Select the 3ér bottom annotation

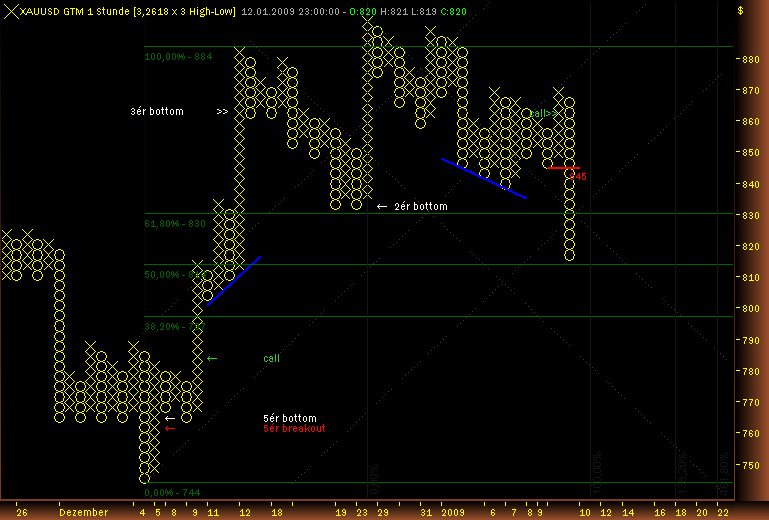157,111
